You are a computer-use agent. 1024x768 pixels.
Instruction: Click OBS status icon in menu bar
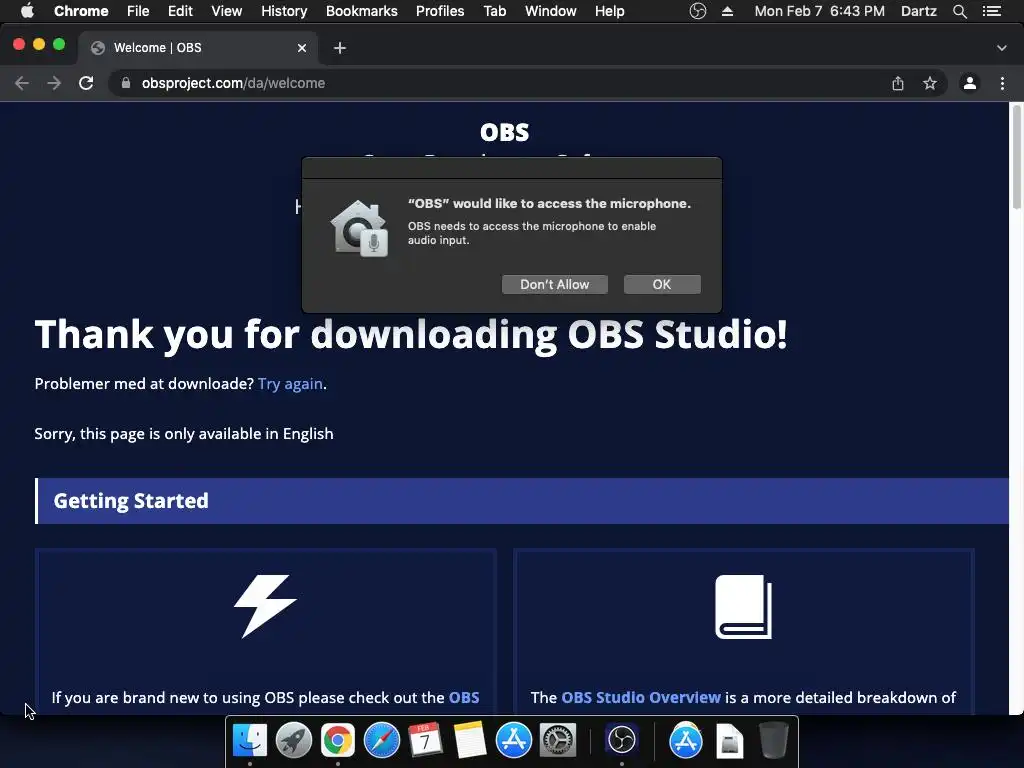point(697,11)
